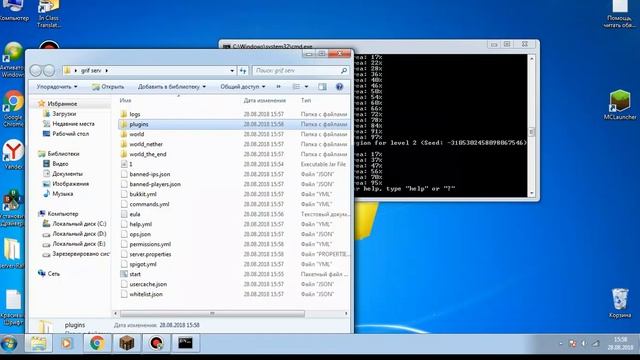
Task: Open Windows Explorer from taskbar
Action: coord(39,343)
